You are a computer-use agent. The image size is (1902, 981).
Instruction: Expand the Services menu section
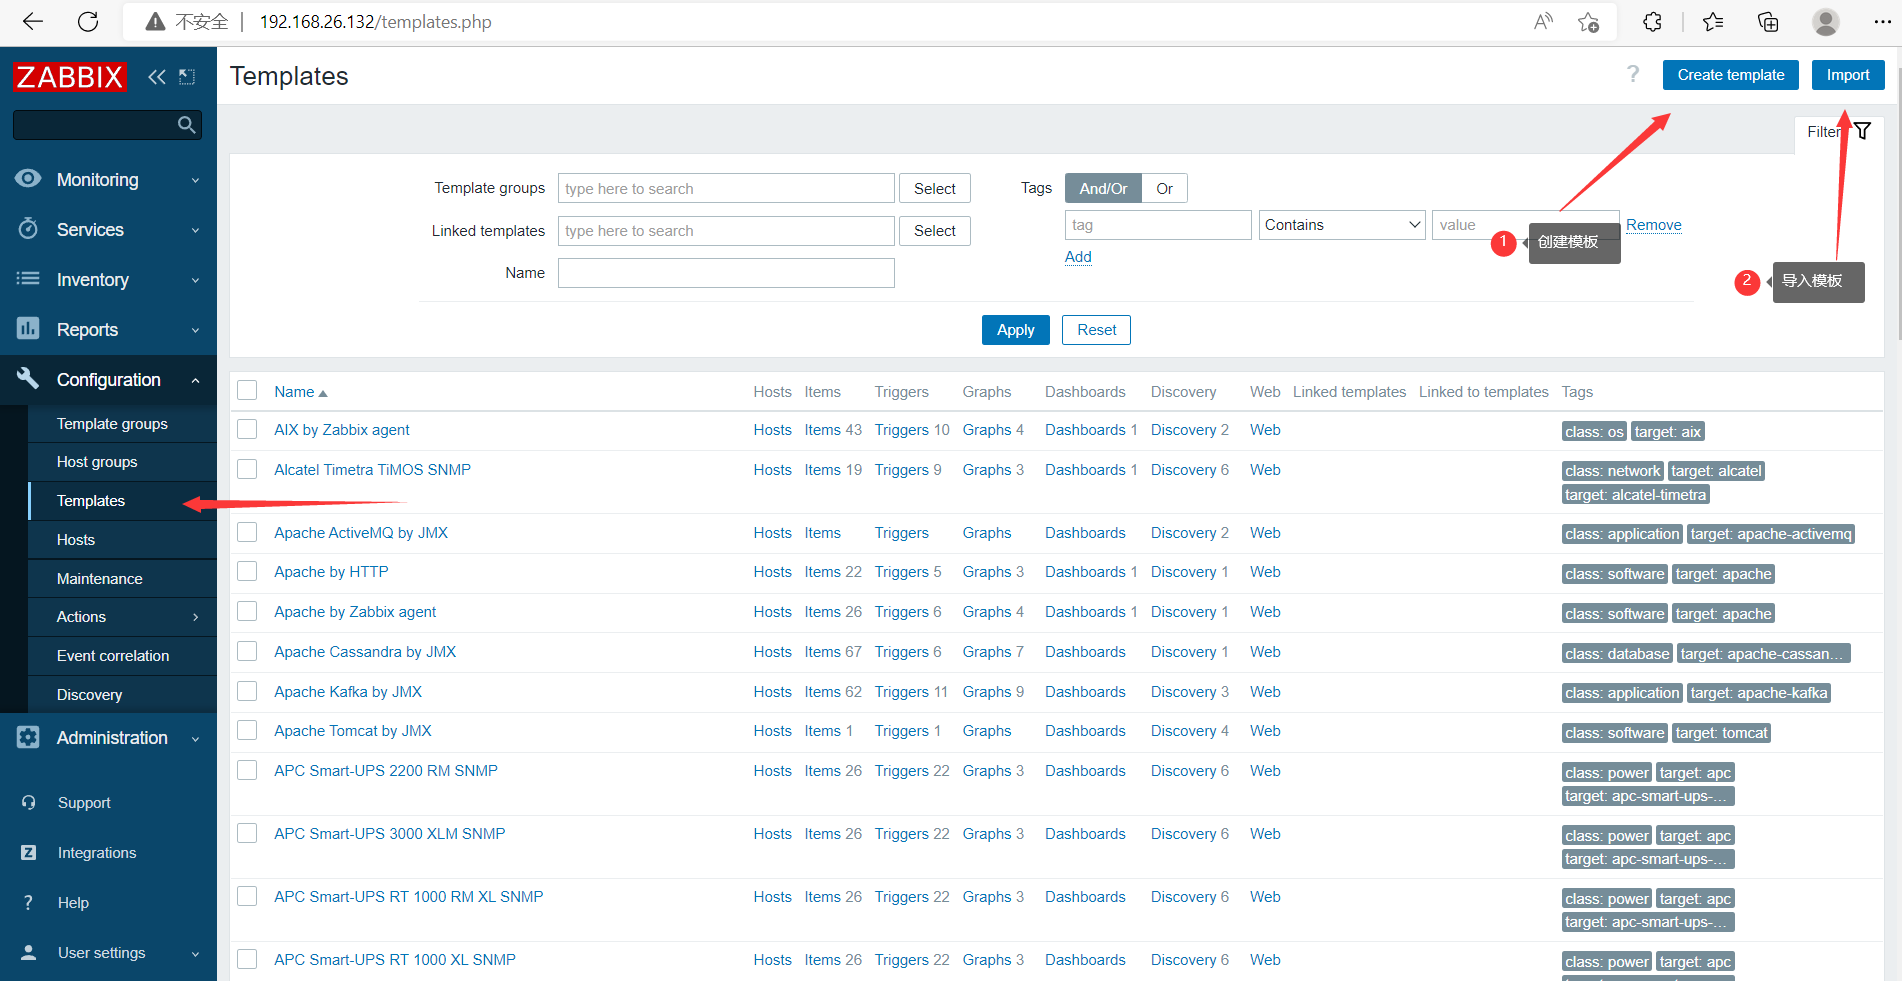click(108, 230)
